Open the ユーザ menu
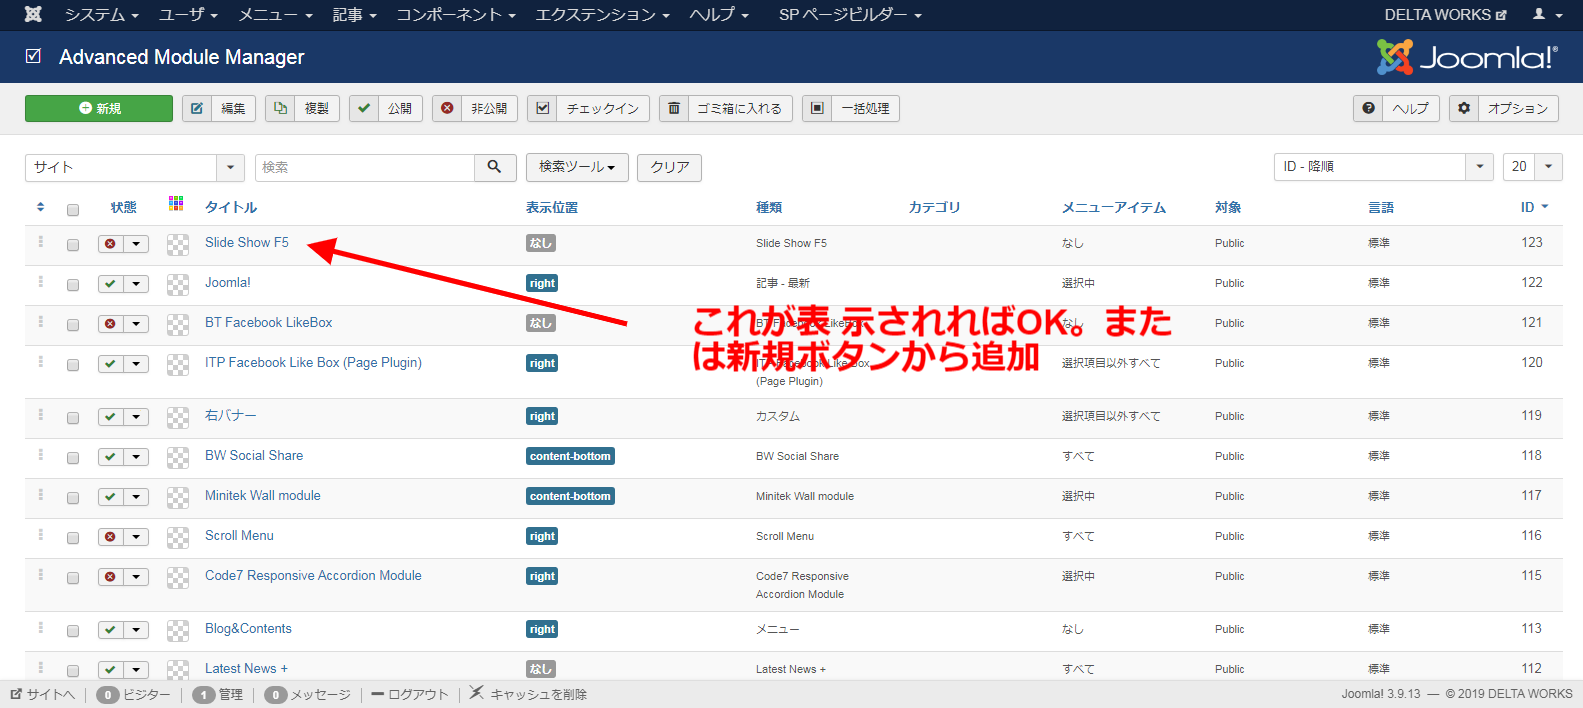This screenshot has width=1583, height=708. [189, 14]
